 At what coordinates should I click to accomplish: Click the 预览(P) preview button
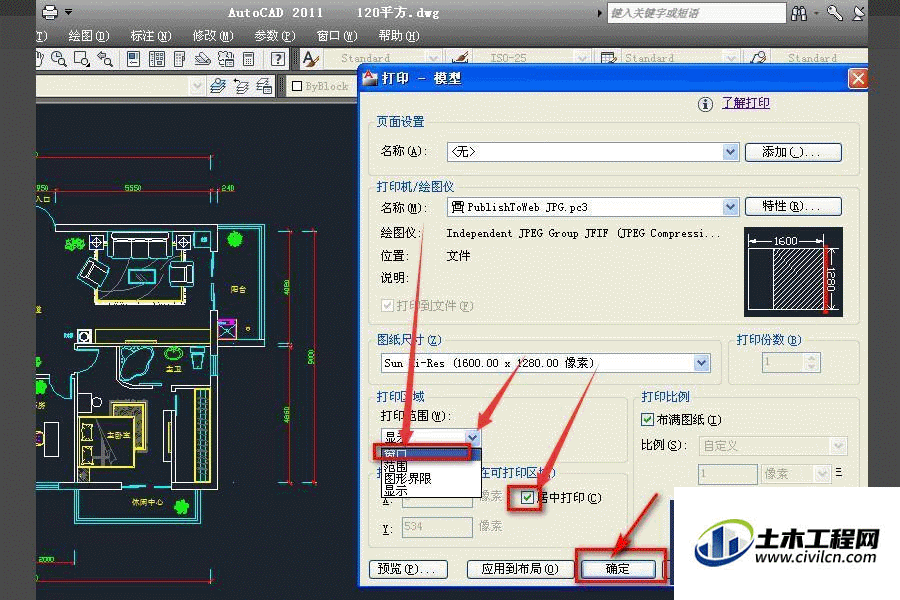[408, 569]
